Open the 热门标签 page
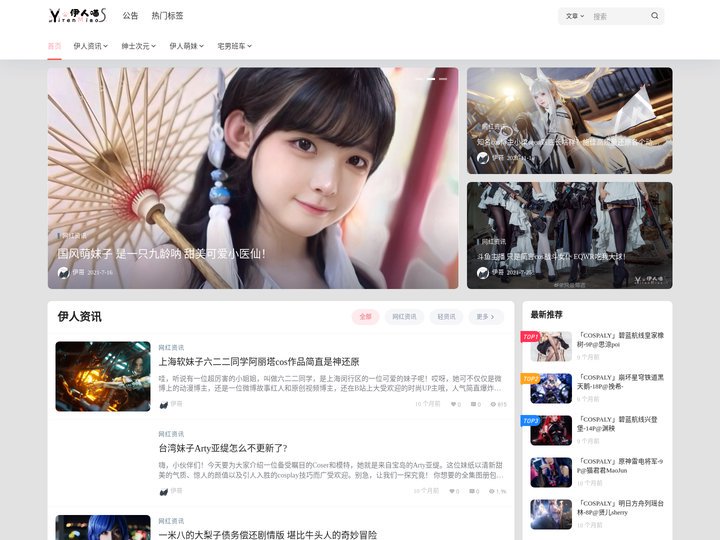The height and width of the screenshot is (540, 720). (167, 16)
